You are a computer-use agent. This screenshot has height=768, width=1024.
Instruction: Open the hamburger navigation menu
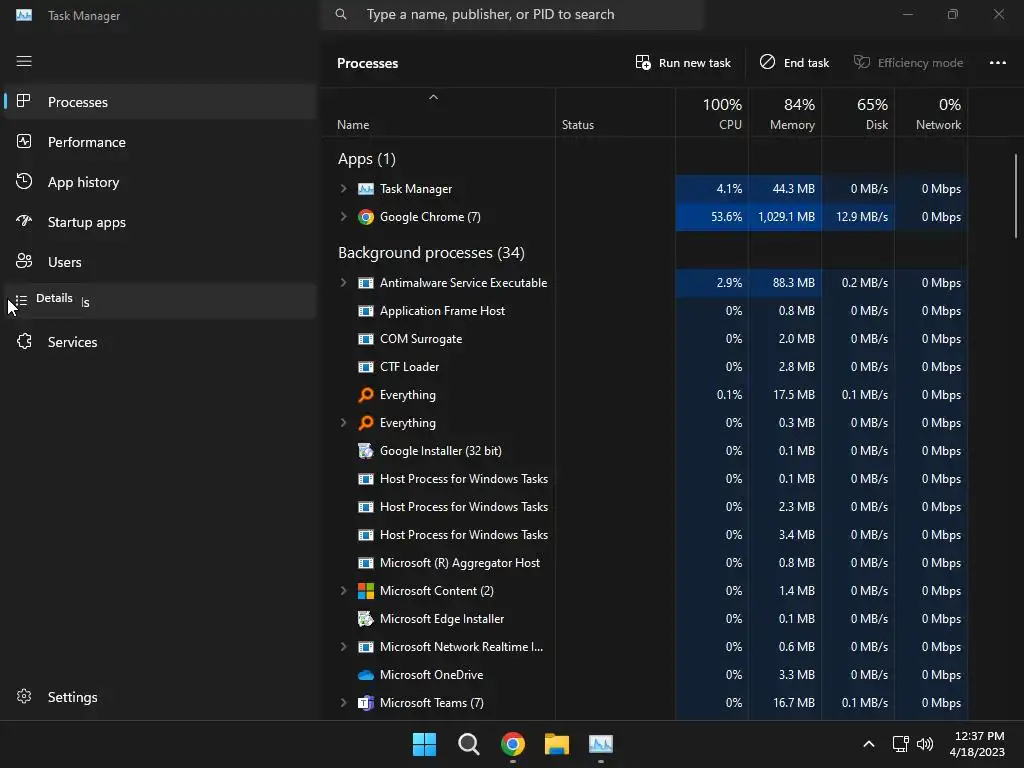24,61
